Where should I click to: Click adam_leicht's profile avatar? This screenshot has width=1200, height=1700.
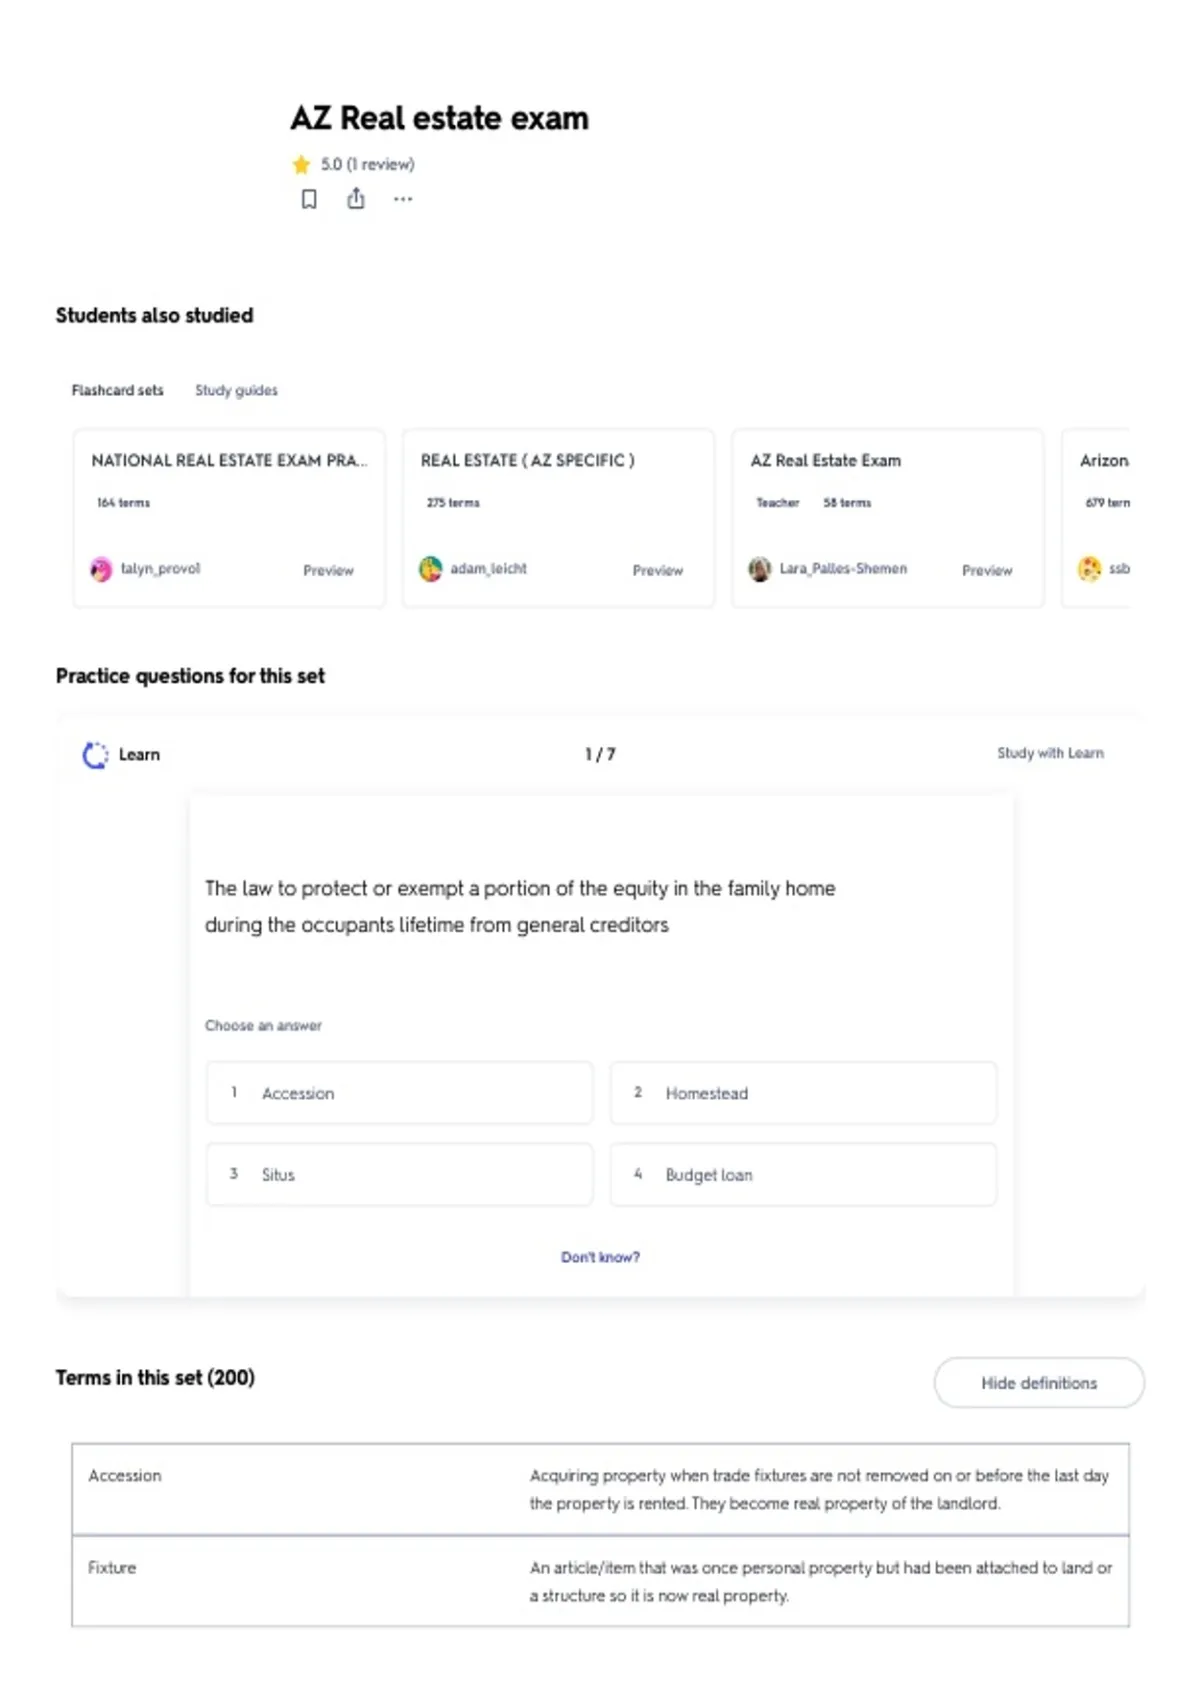430,569
